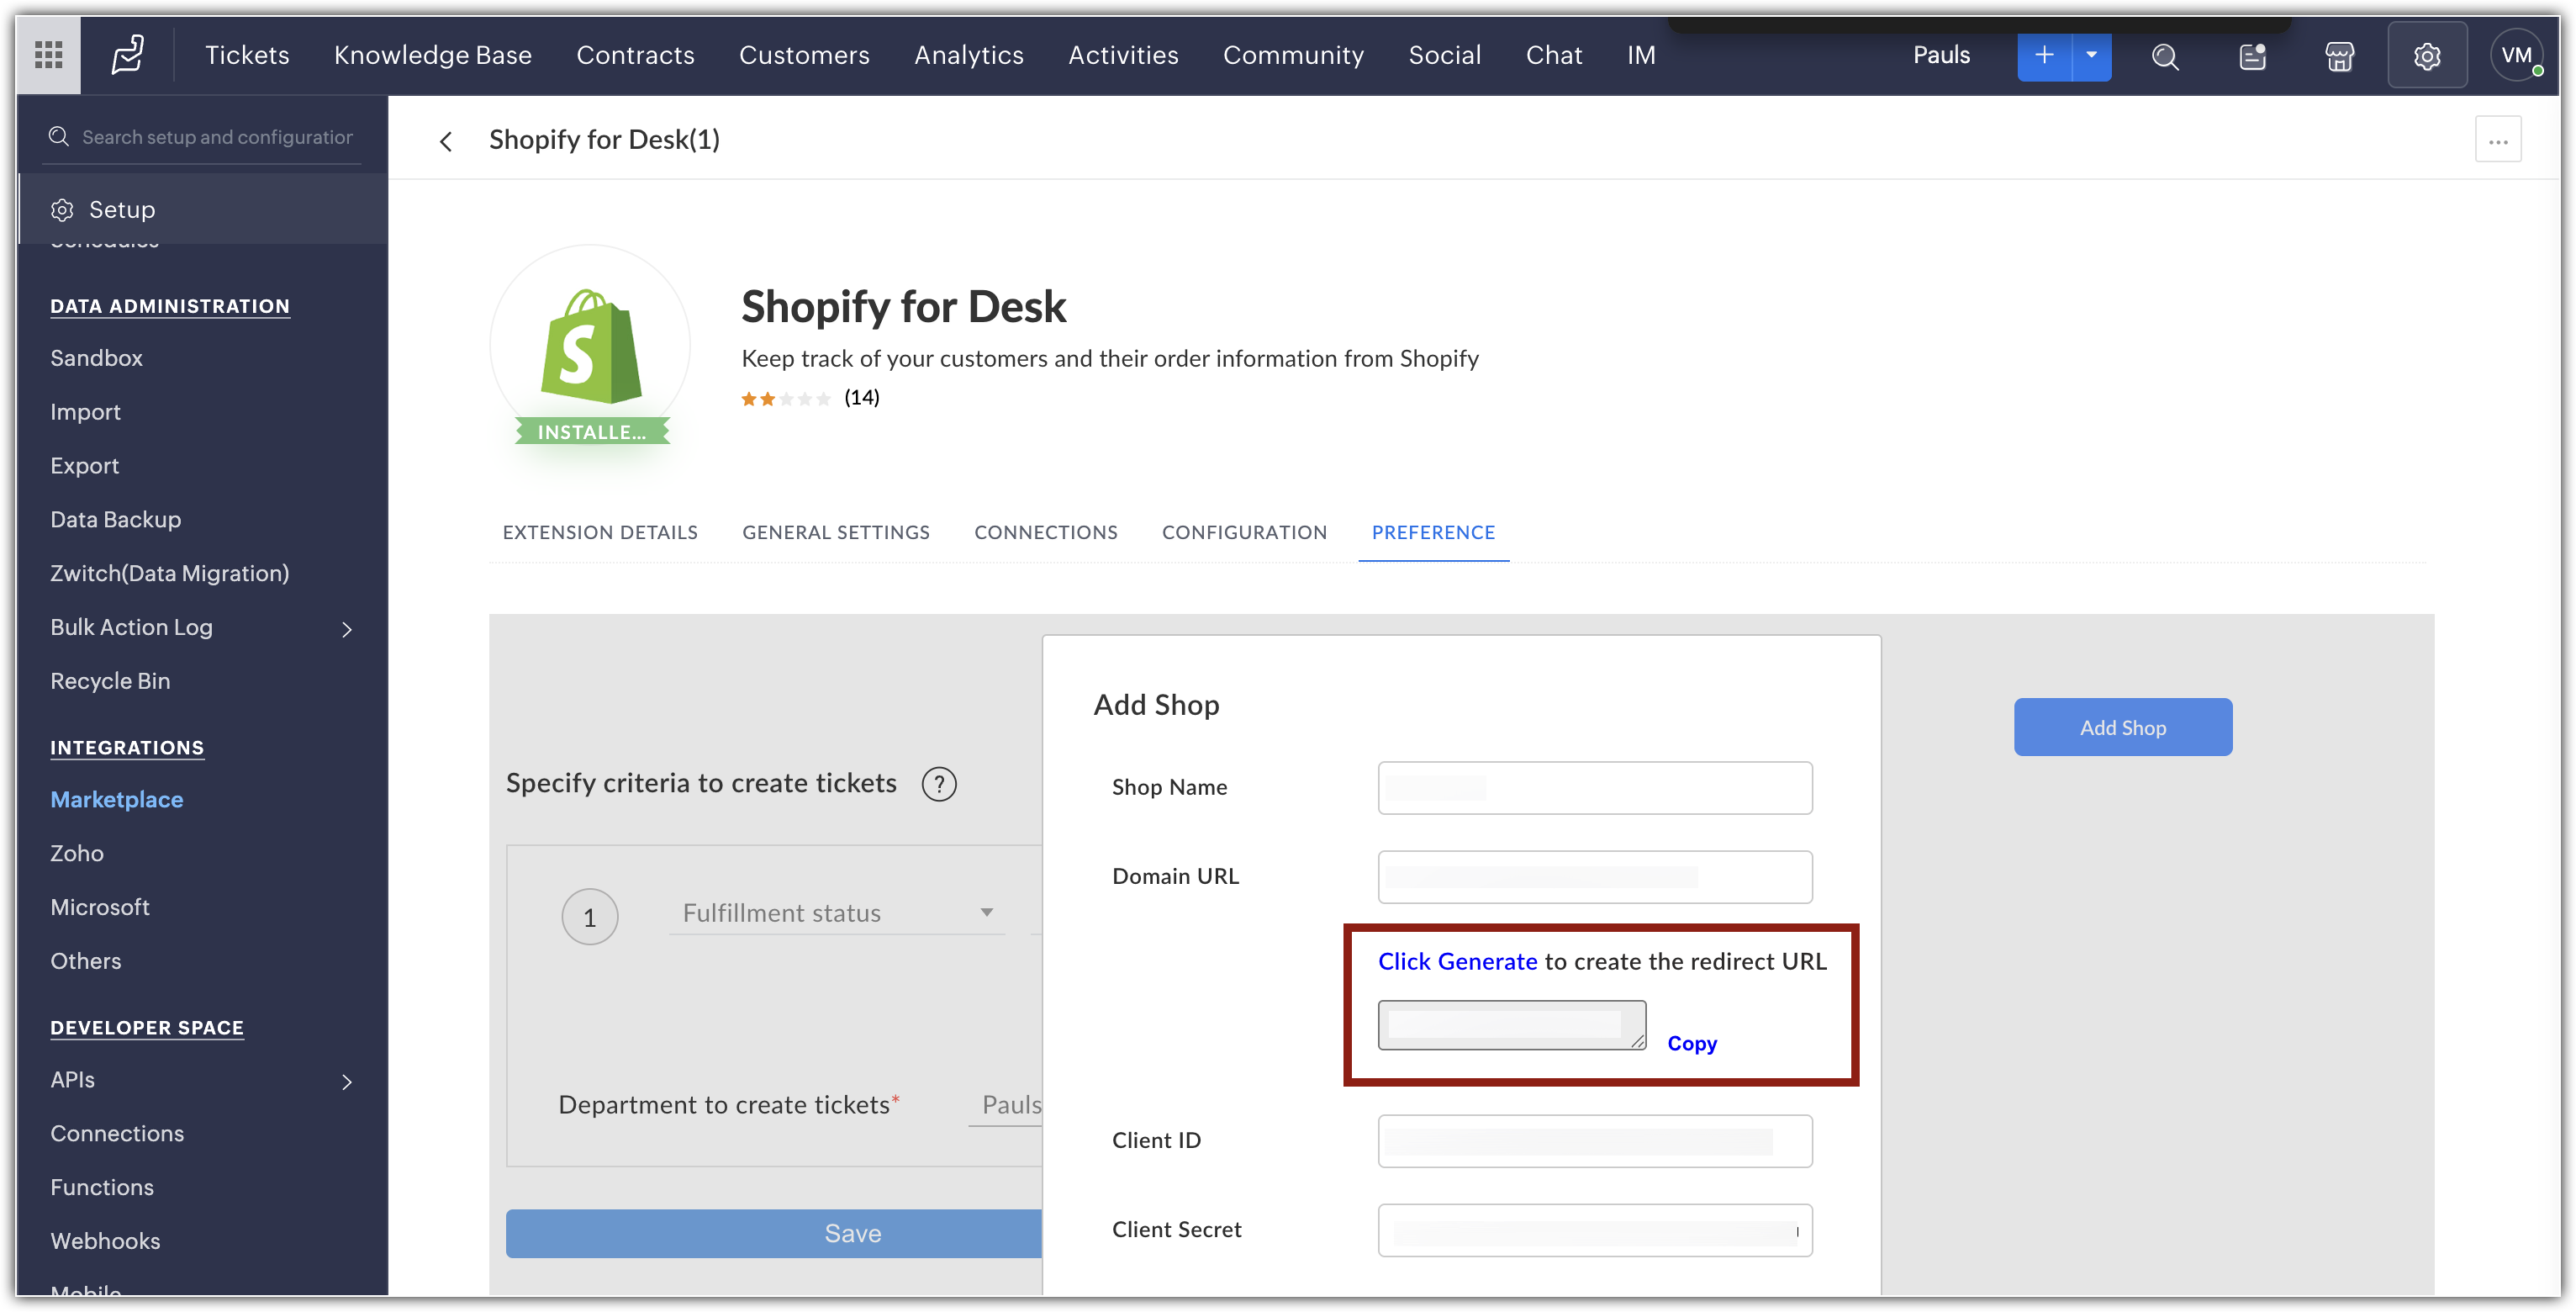
Task: Open the setup gear icon
Action: point(2427,56)
